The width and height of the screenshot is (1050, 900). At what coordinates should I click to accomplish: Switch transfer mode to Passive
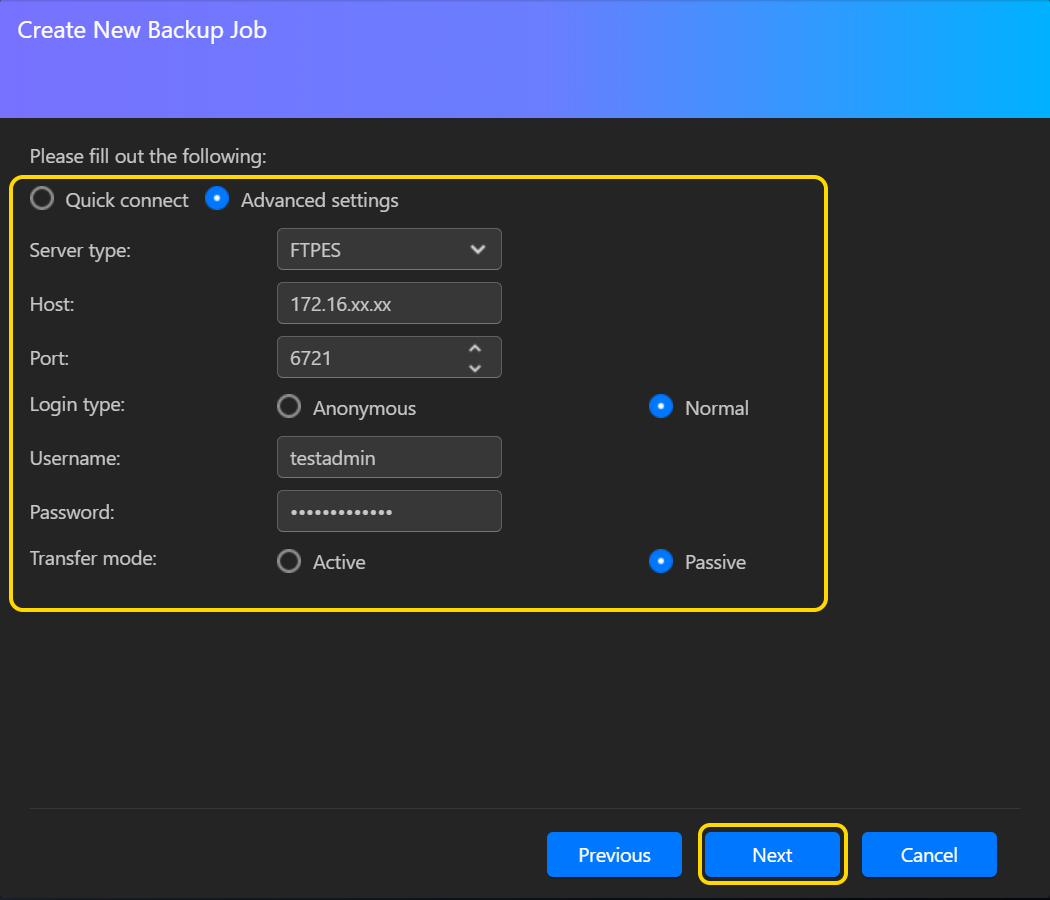tap(661, 561)
